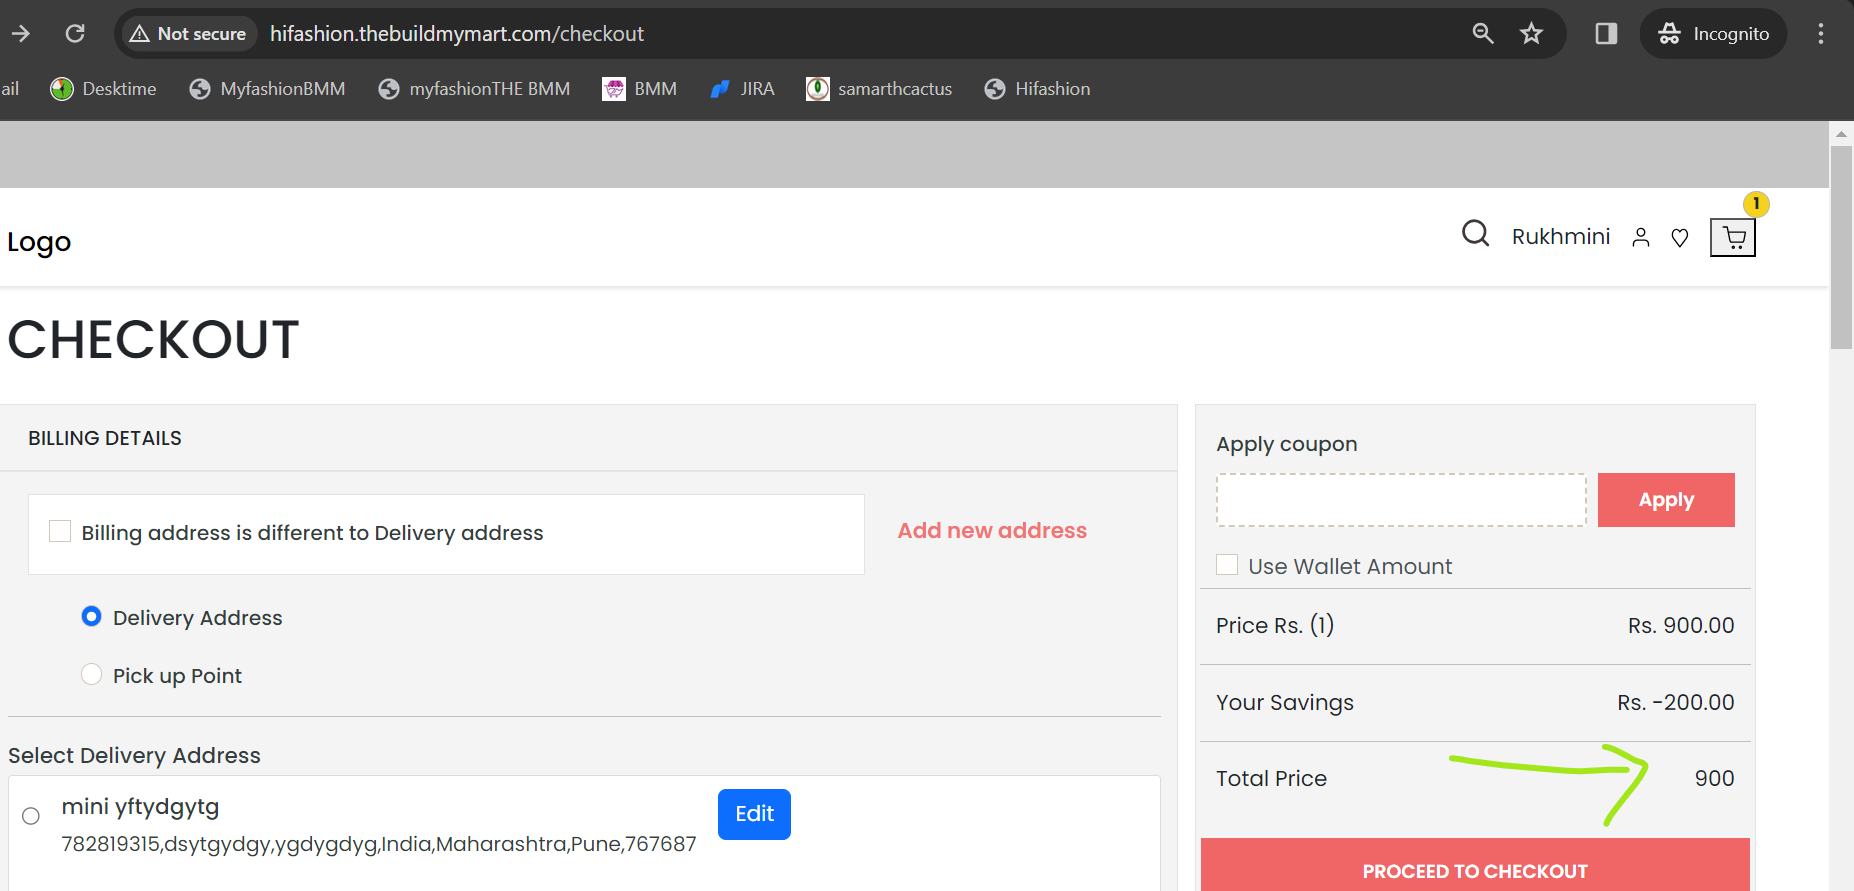1854x891 pixels.
Task: Click the Rs. 900.00 price value
Action: click(x=1681, y=626)
